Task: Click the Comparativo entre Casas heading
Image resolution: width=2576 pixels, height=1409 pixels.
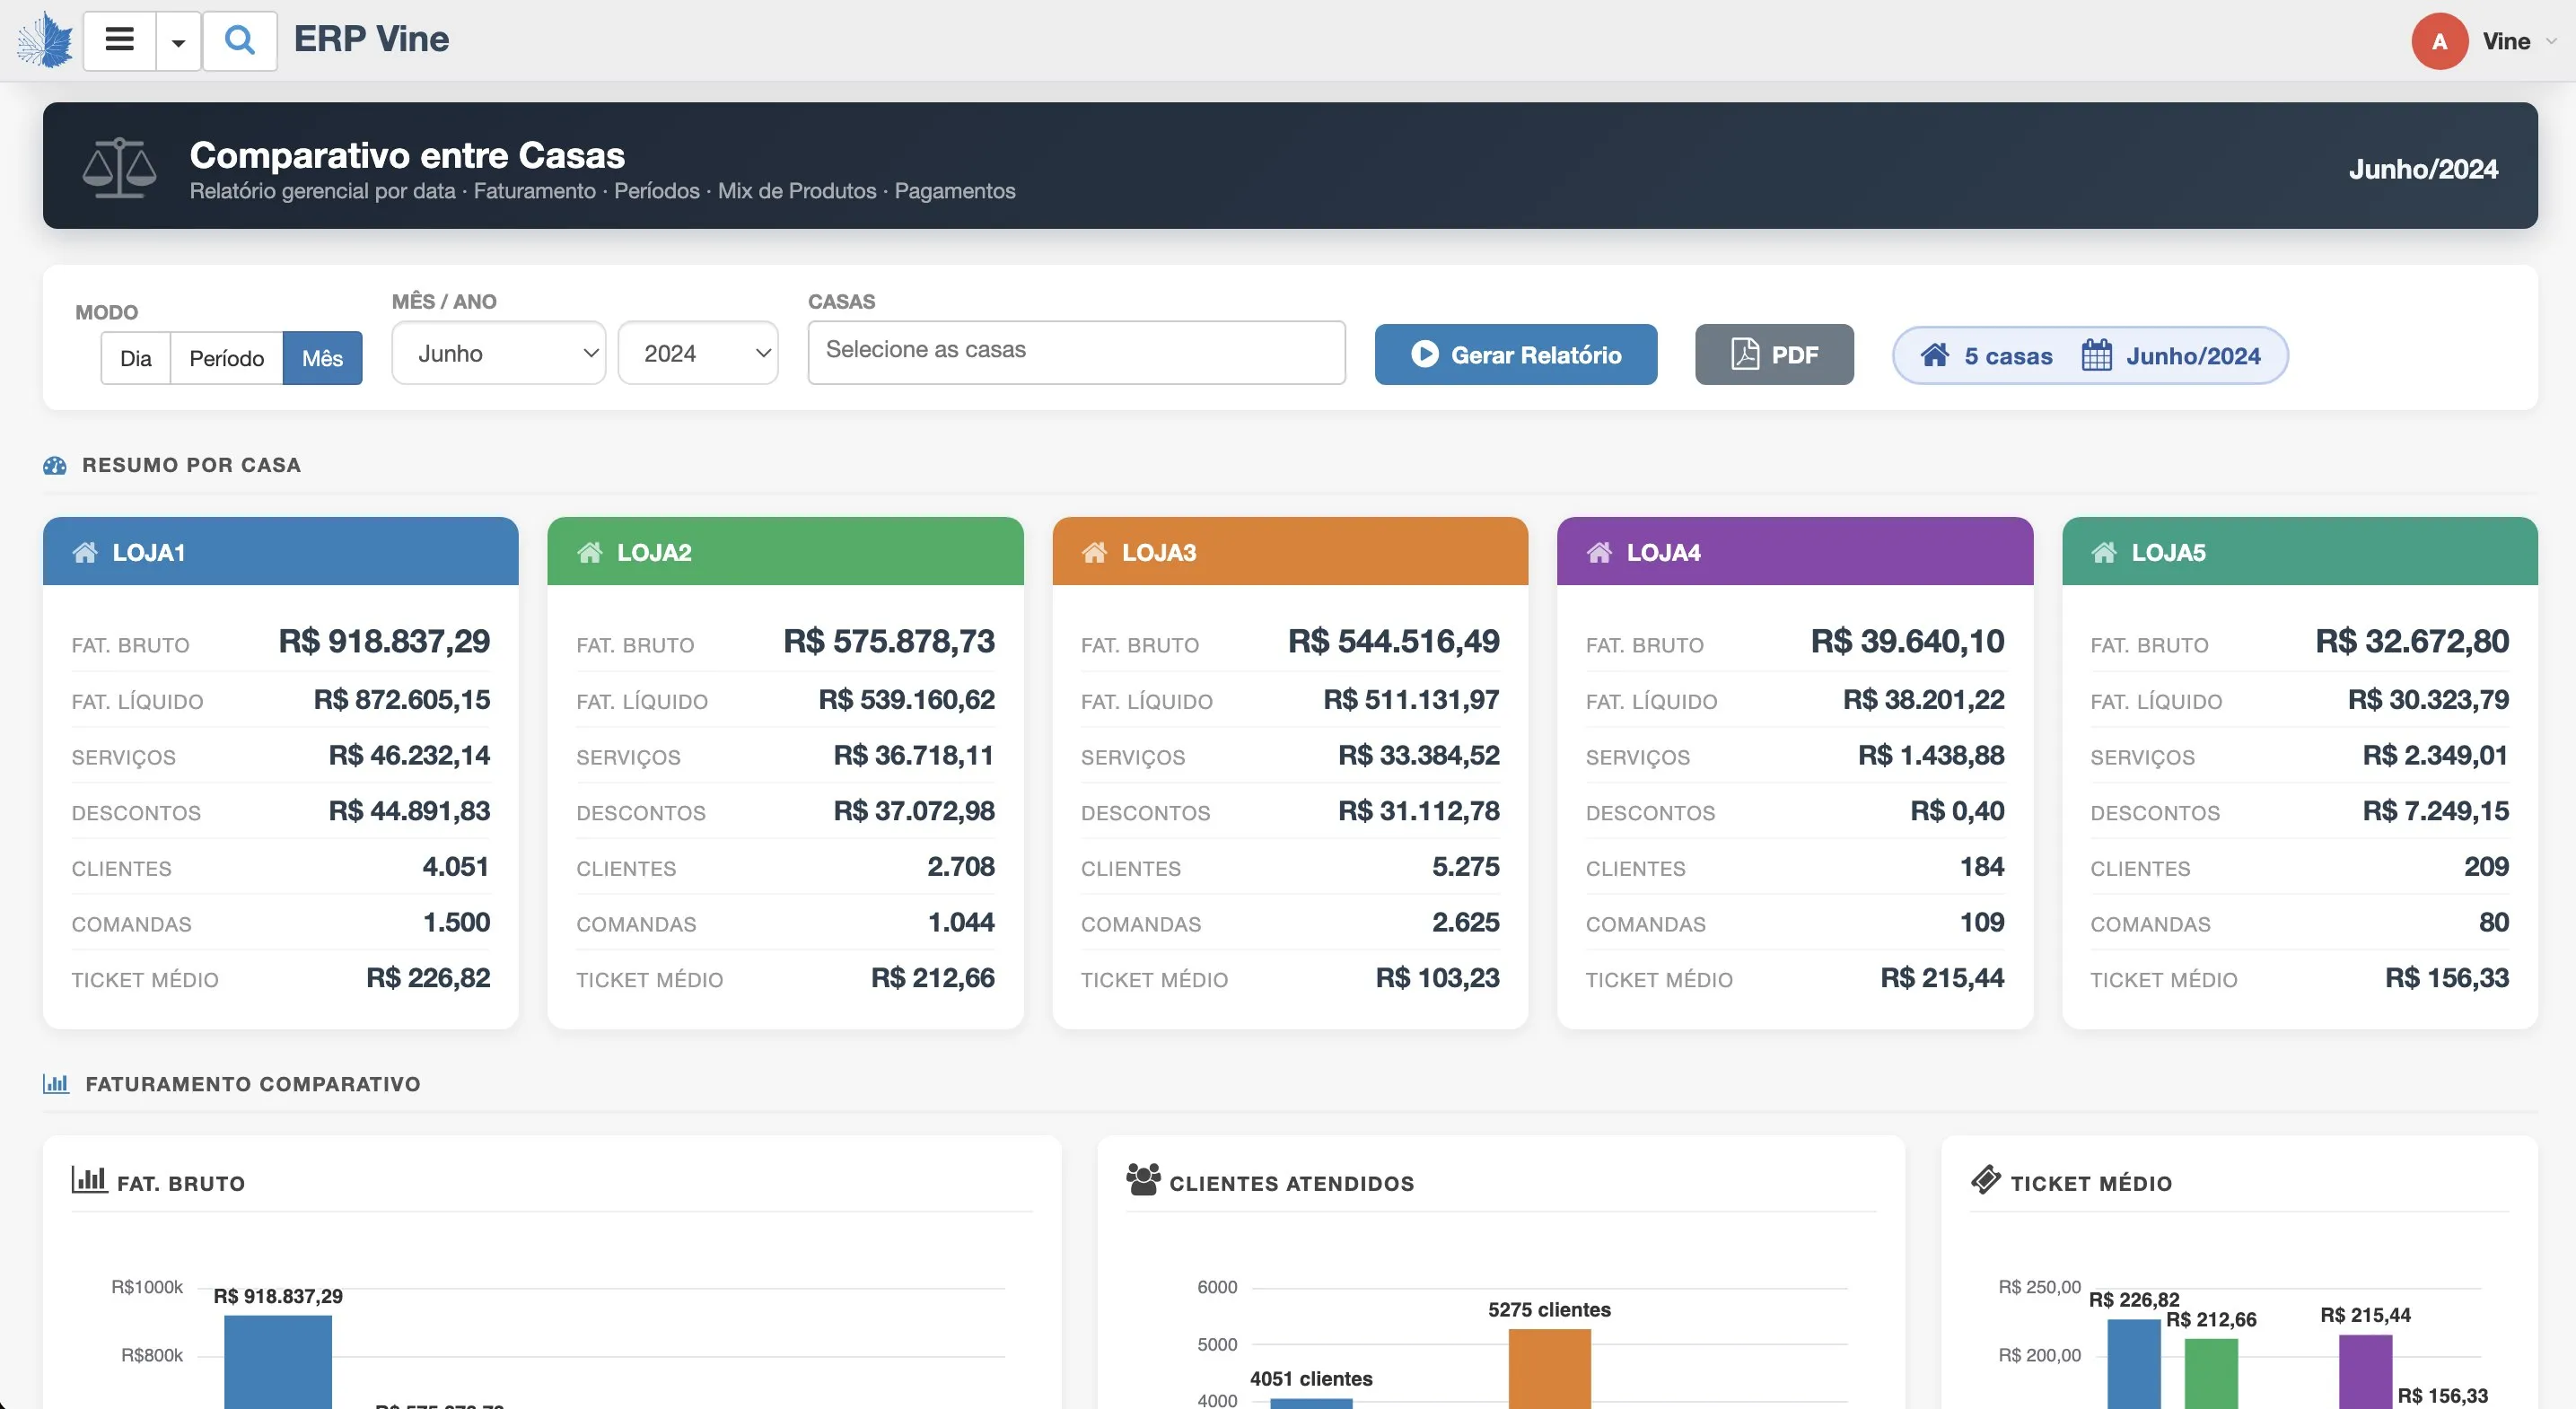Action: [x=407, y=155]
